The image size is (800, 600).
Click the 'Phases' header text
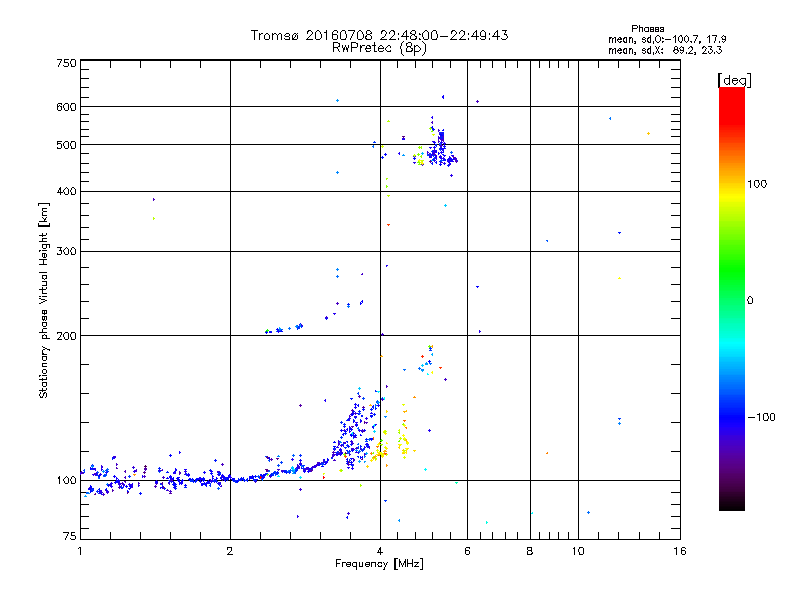pyautogui.click(x=647, y=29)
